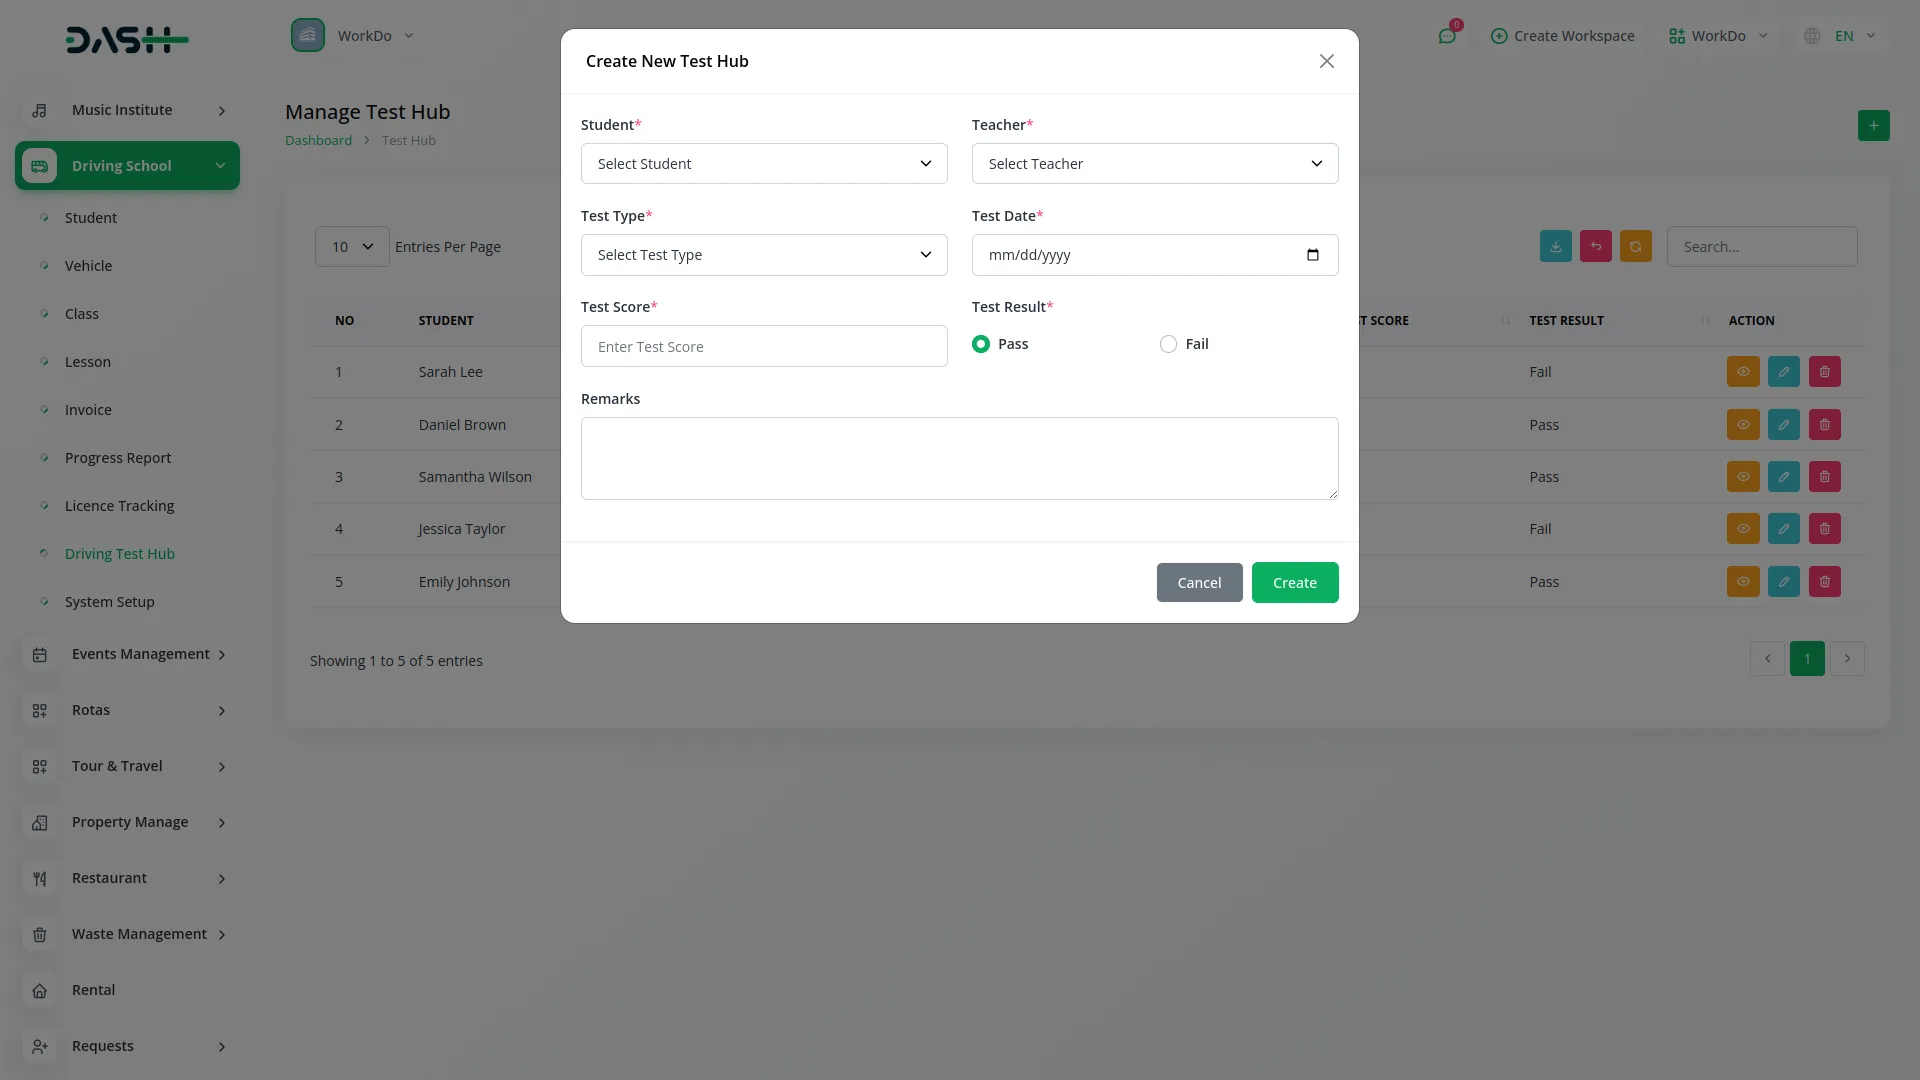Click edit pencil icon for Daniel Brown row
1920x1080 pixels.
(1784, 425)
